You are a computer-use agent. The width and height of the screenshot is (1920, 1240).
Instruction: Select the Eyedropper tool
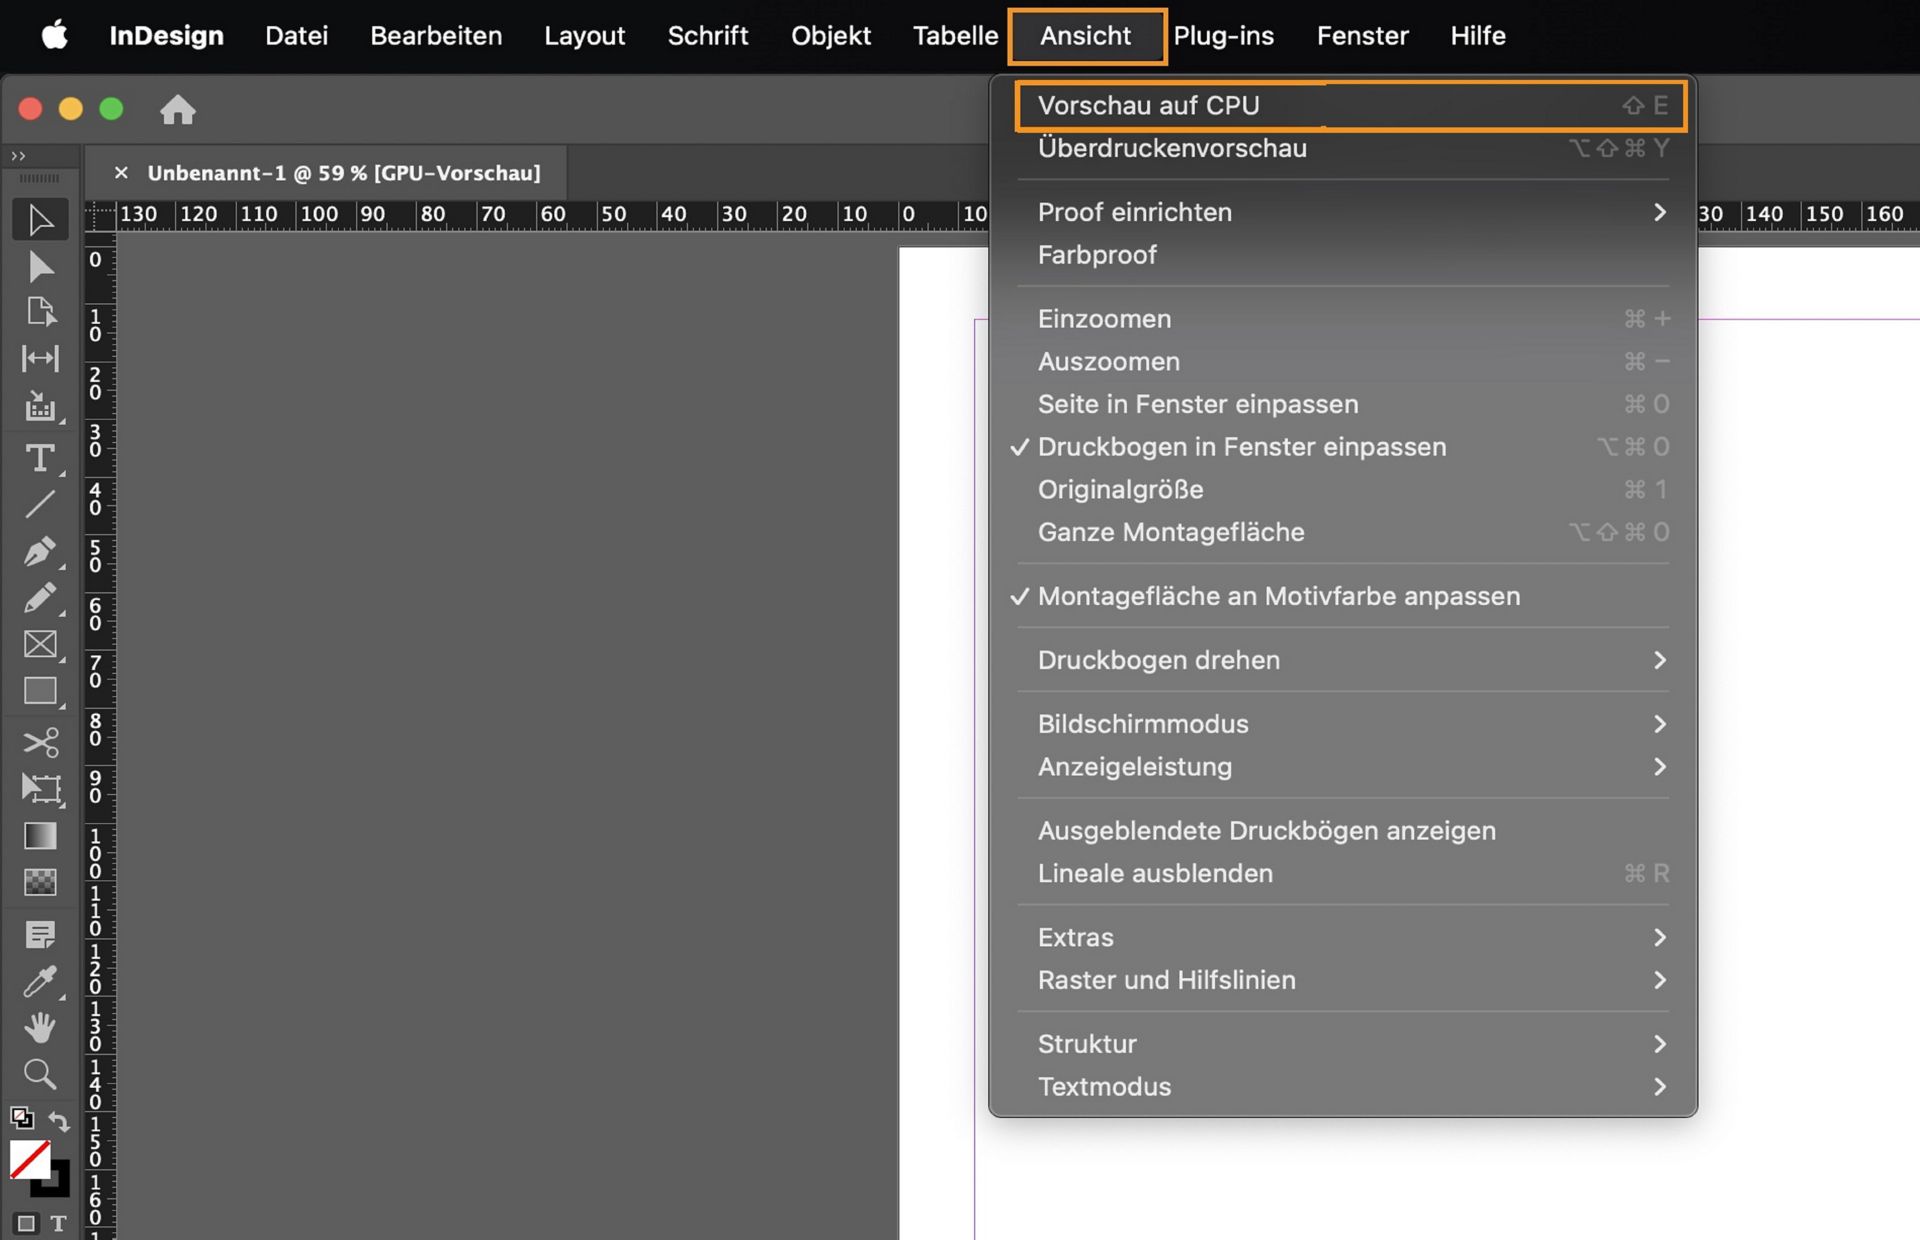[x=40, y=981]
